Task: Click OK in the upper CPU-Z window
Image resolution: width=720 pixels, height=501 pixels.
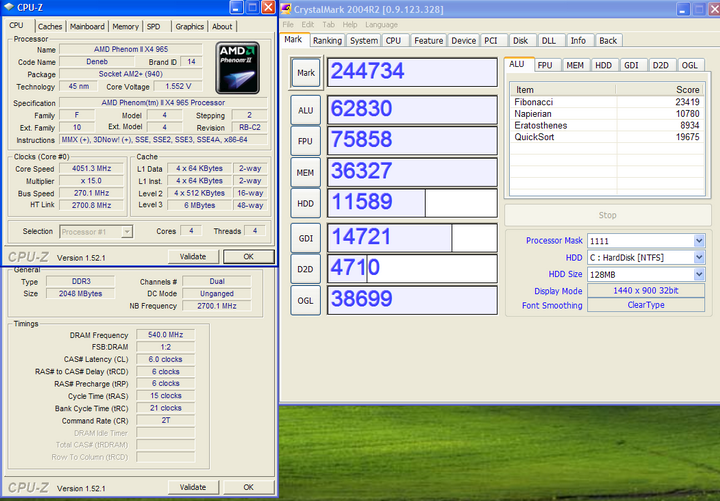Action: [248, 257]
